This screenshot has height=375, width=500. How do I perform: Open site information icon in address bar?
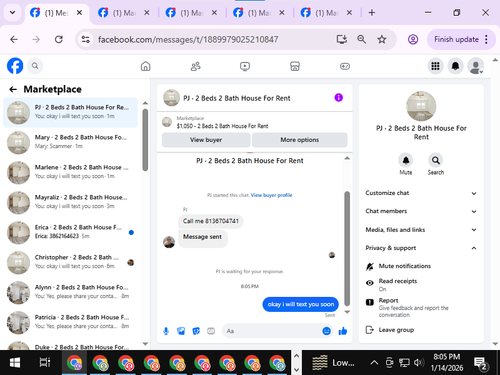(x=86, y=39)
